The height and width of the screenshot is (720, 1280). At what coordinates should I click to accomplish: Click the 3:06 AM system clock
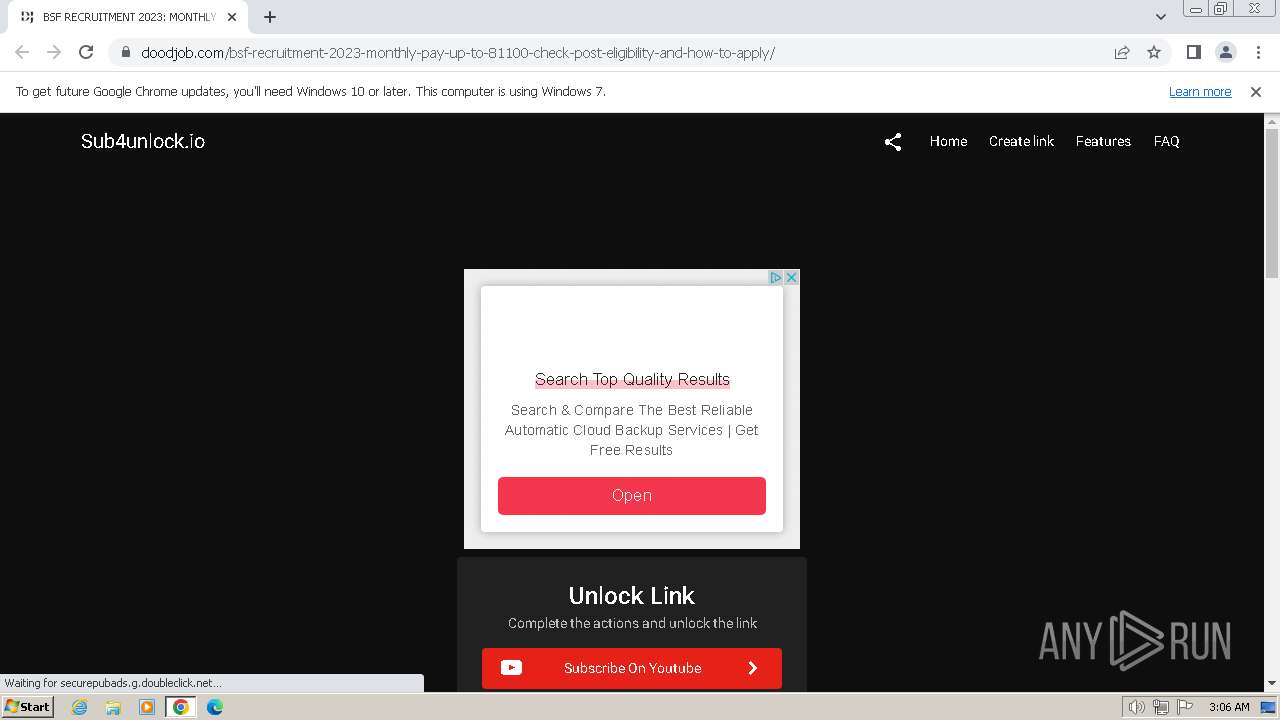1229,707
